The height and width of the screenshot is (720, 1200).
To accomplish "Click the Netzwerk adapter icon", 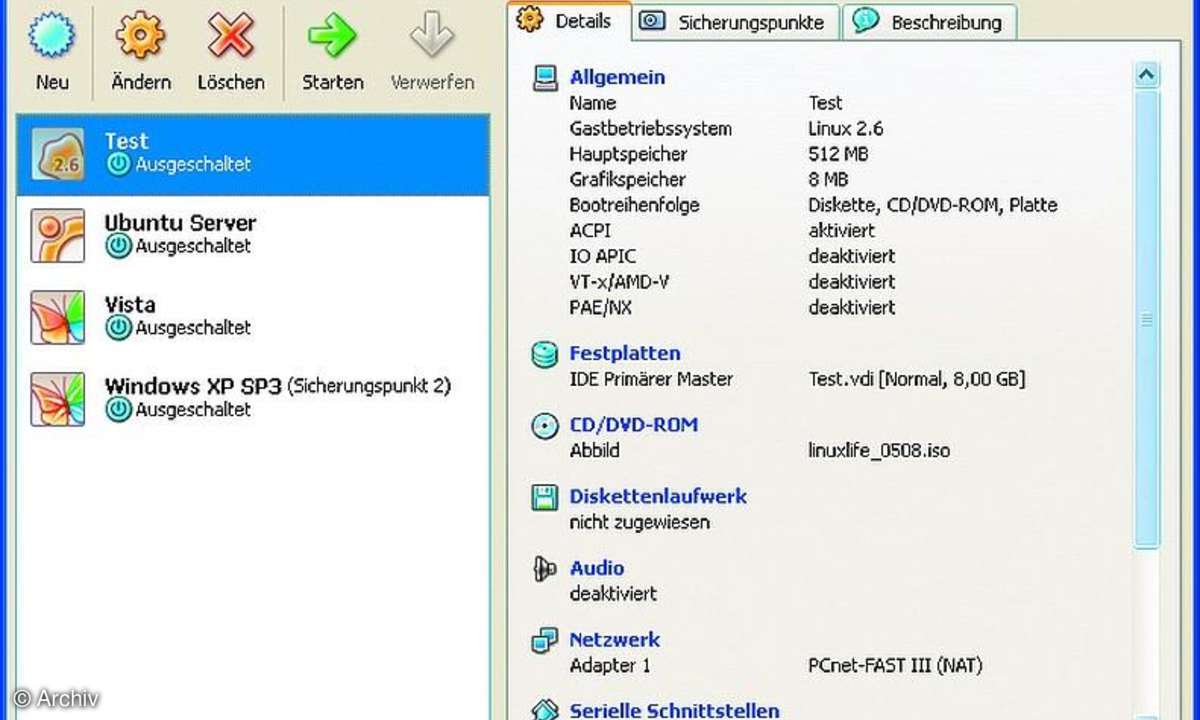I will click(545, 640).
